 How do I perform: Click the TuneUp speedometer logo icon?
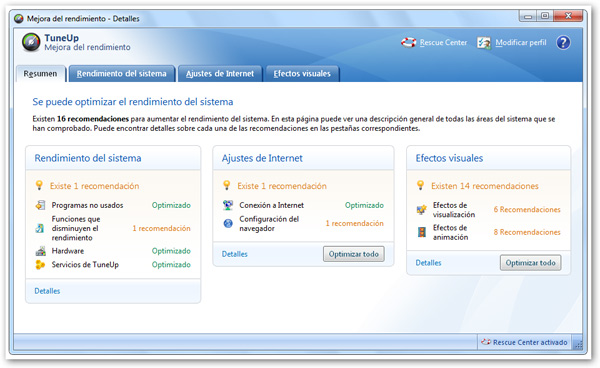point(31,42)
